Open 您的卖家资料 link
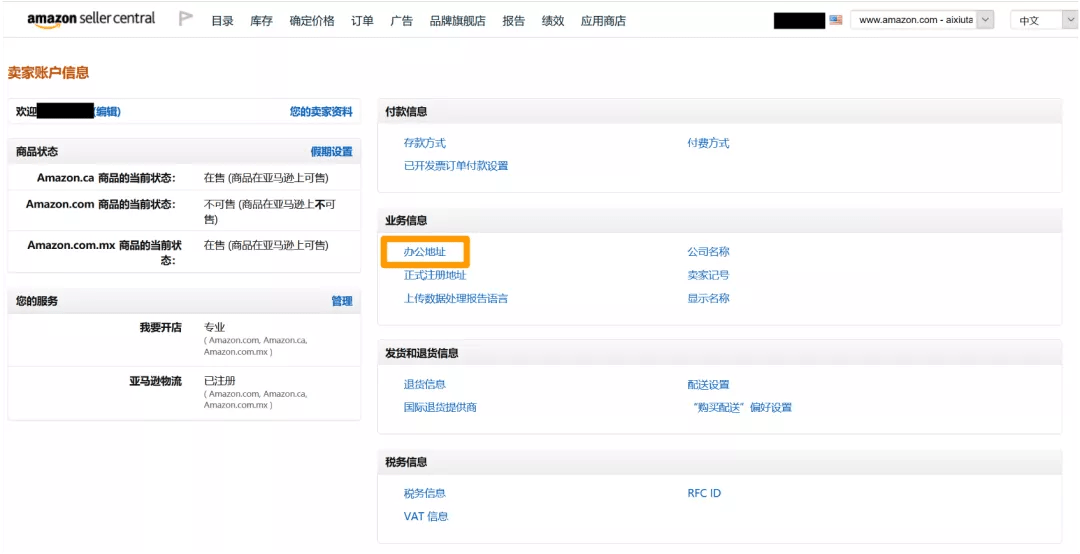Viewport: 1080px width, 554px height. (321, 112)
